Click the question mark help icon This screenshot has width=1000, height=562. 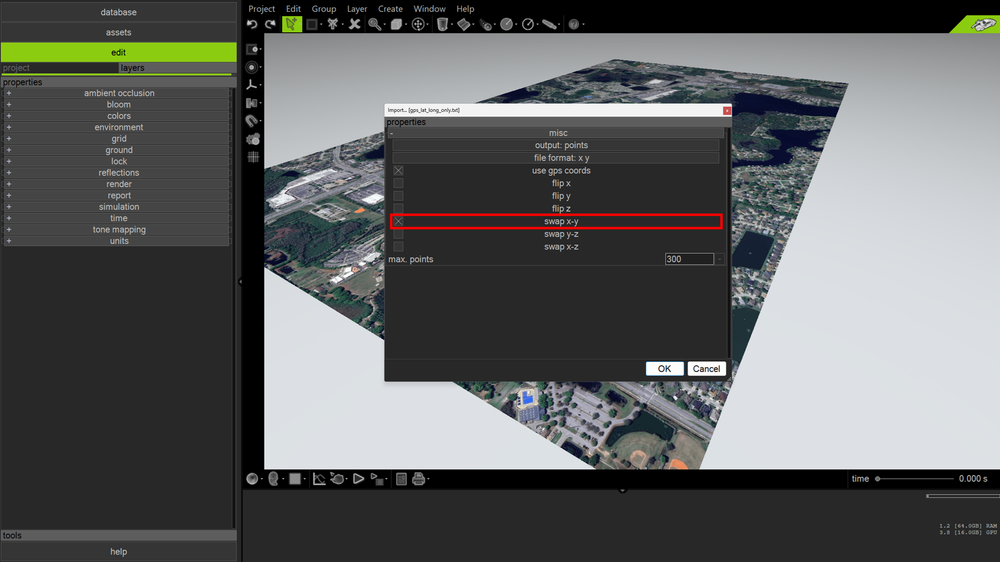pyautogui.click(x=574, y=24)
